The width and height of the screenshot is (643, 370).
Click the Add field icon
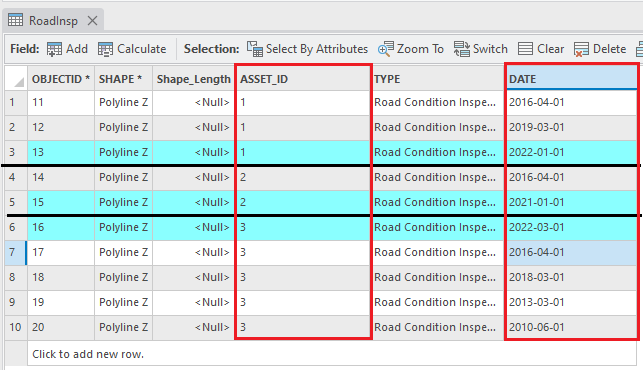[54, 49]
